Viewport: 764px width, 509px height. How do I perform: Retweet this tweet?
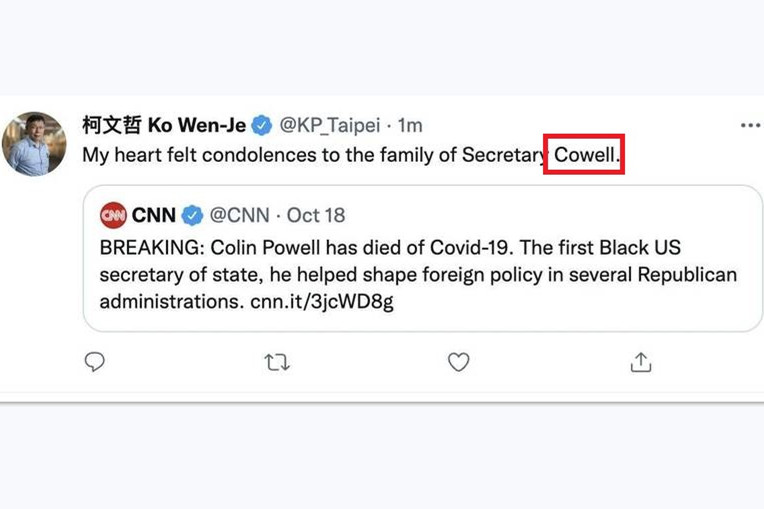pyautogui.click(x=277, y=362)
